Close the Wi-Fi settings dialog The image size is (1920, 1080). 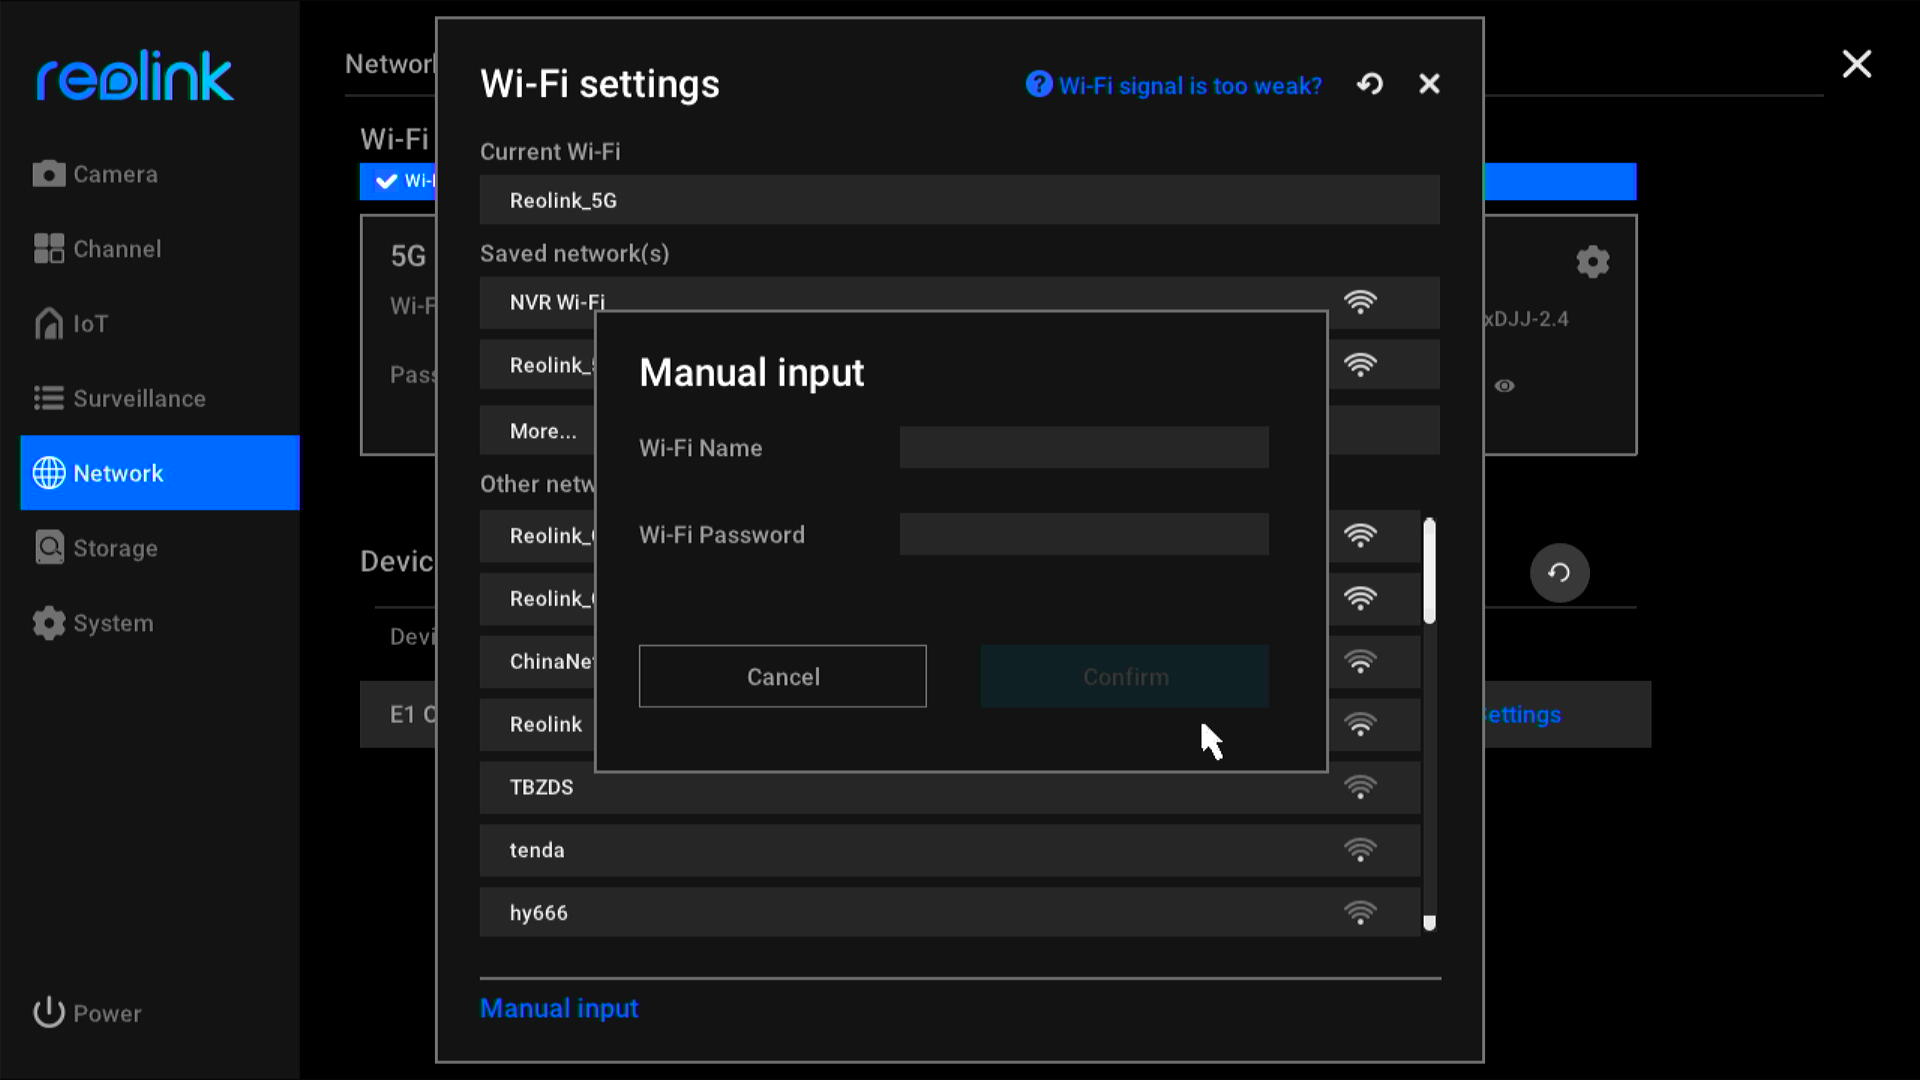point(1430,84)
